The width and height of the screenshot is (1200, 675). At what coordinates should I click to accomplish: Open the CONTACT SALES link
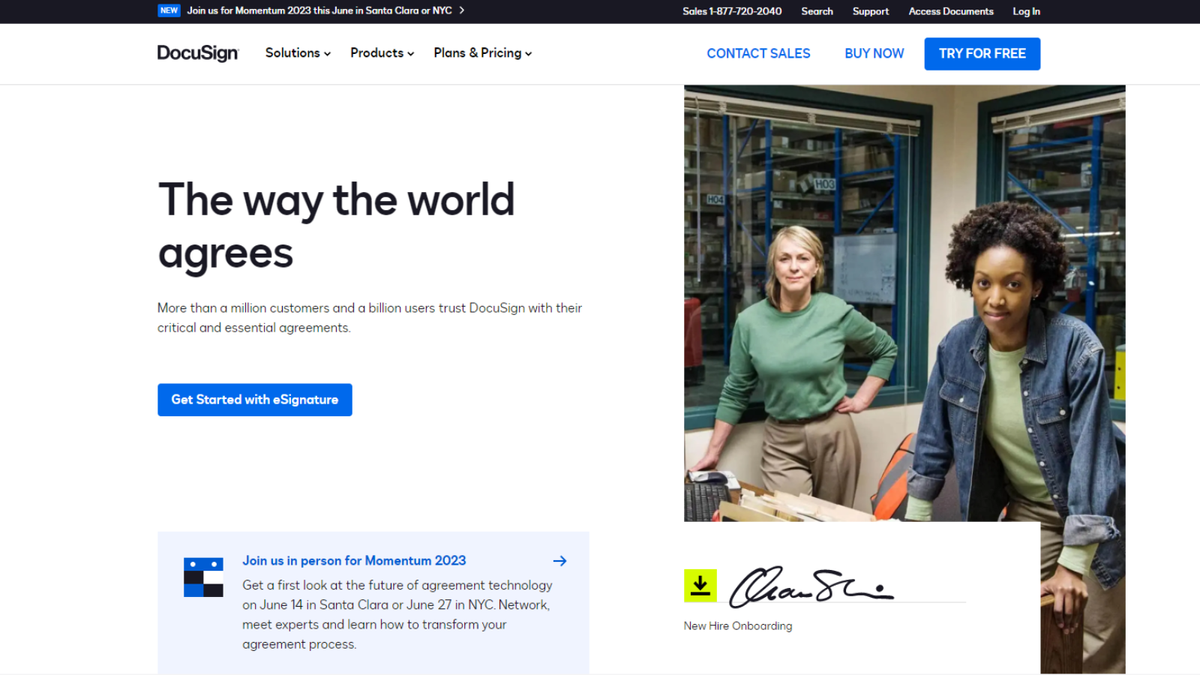point(758,53)
